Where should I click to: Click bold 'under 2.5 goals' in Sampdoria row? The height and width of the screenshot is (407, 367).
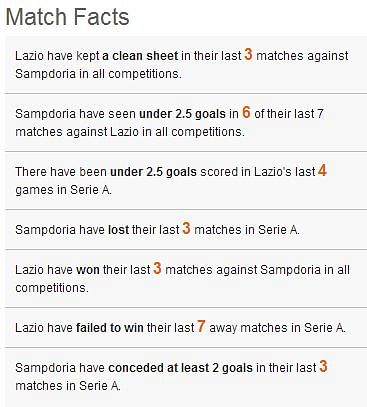coord(182,114)
